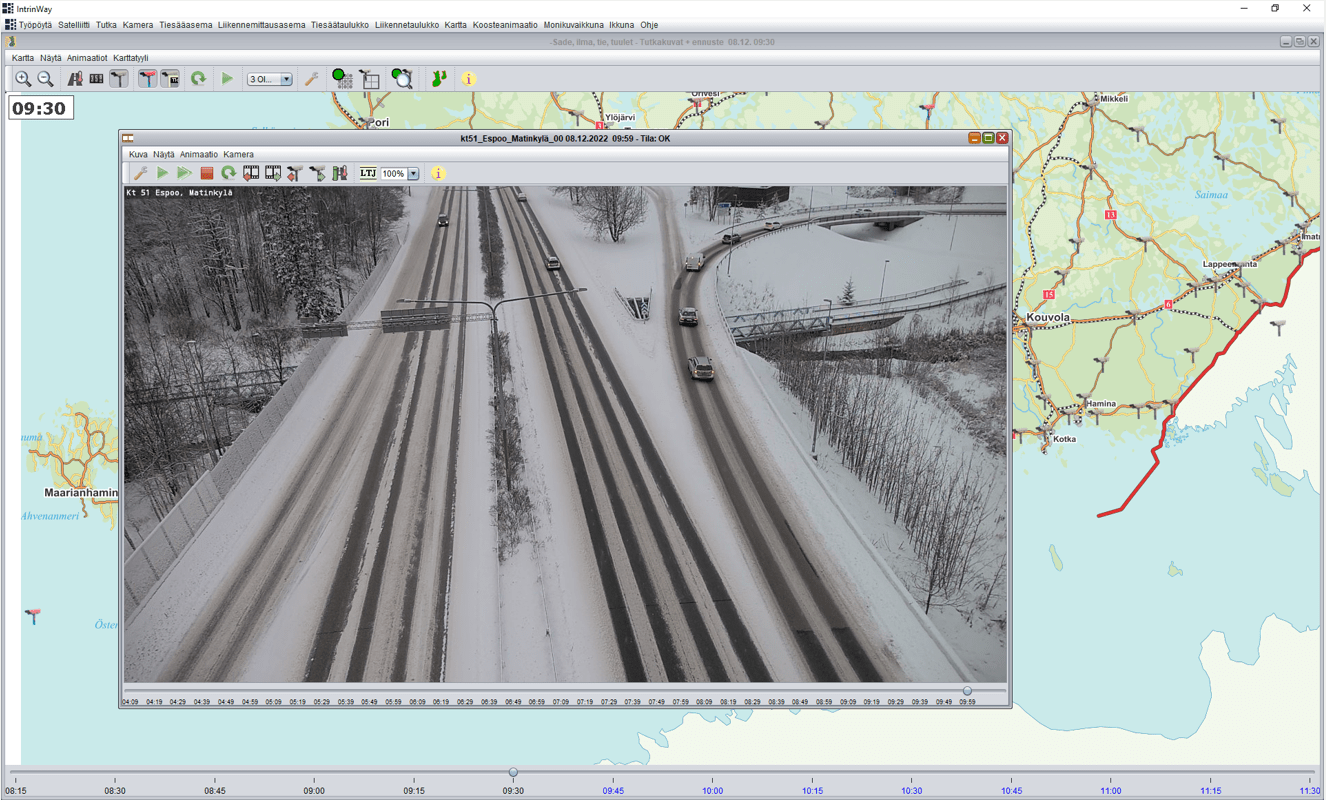Start map animation with green play button
Viewport: 1326px width, 800px height.
click(227, 79)
